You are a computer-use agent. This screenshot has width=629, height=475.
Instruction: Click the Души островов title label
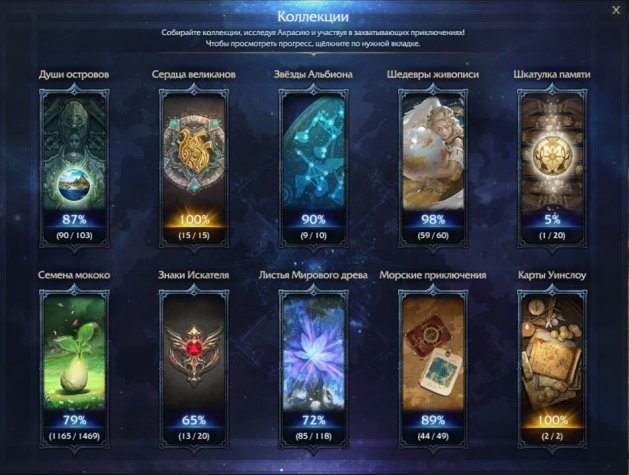74,75
